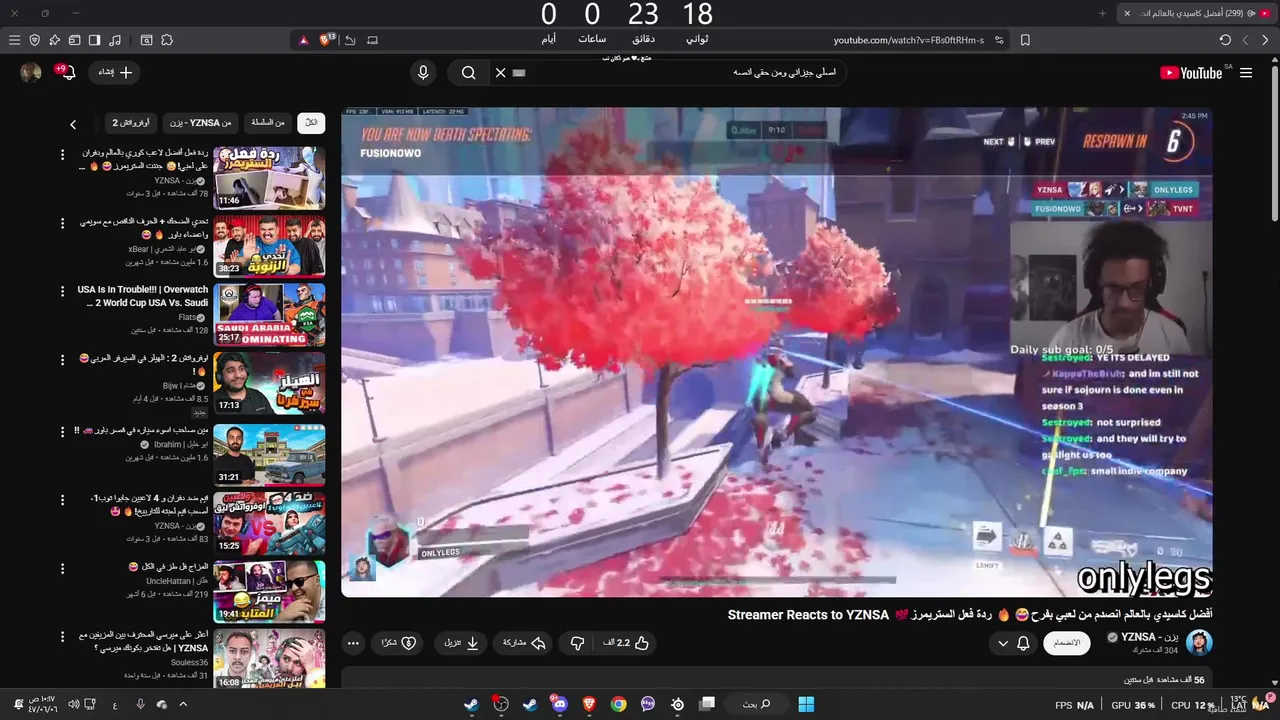Reload the page in browser toolbar
The width and height of the screenshot is (1280, 720).
1225,40
